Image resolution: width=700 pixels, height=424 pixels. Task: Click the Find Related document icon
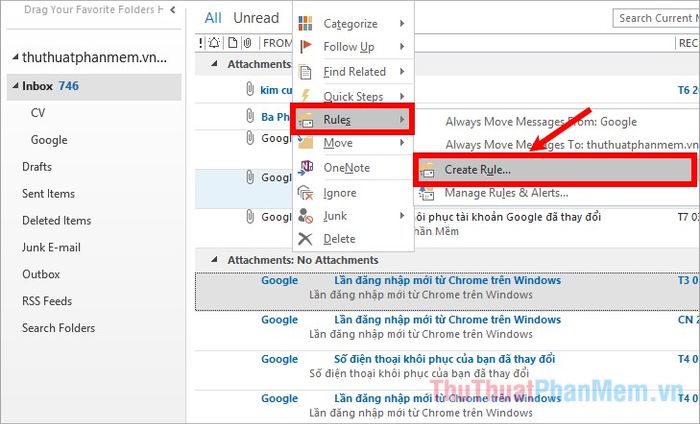[305, 72]
